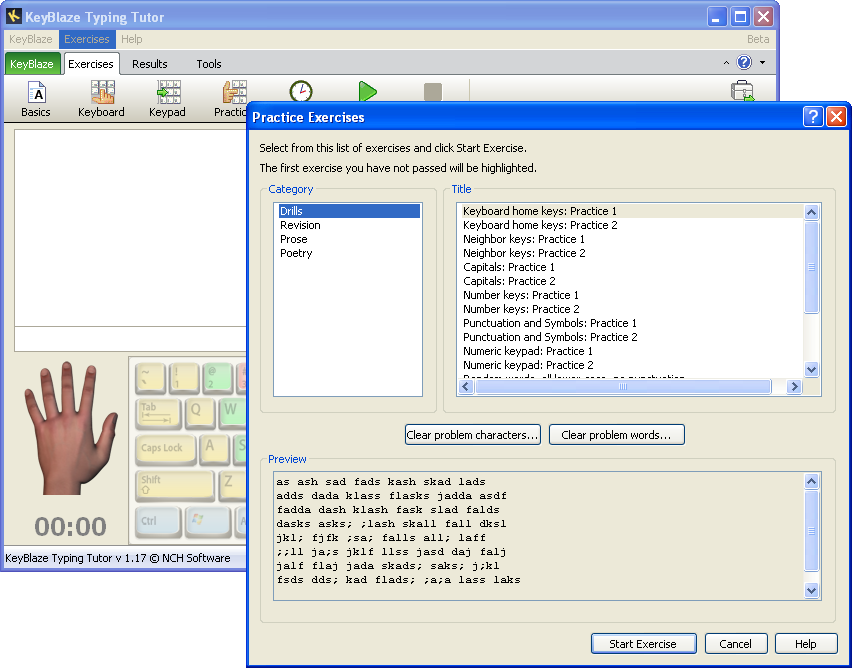Open dropdown arrow next to help icon

pyautogui.click(x=762, y=63)
